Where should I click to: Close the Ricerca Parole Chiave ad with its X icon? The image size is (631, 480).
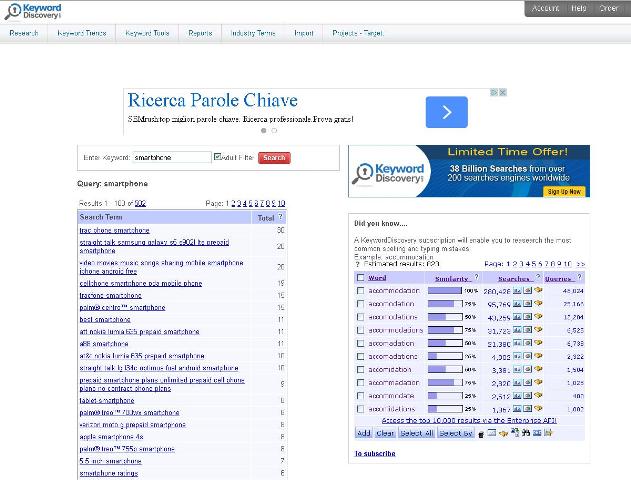coord(503,92)
